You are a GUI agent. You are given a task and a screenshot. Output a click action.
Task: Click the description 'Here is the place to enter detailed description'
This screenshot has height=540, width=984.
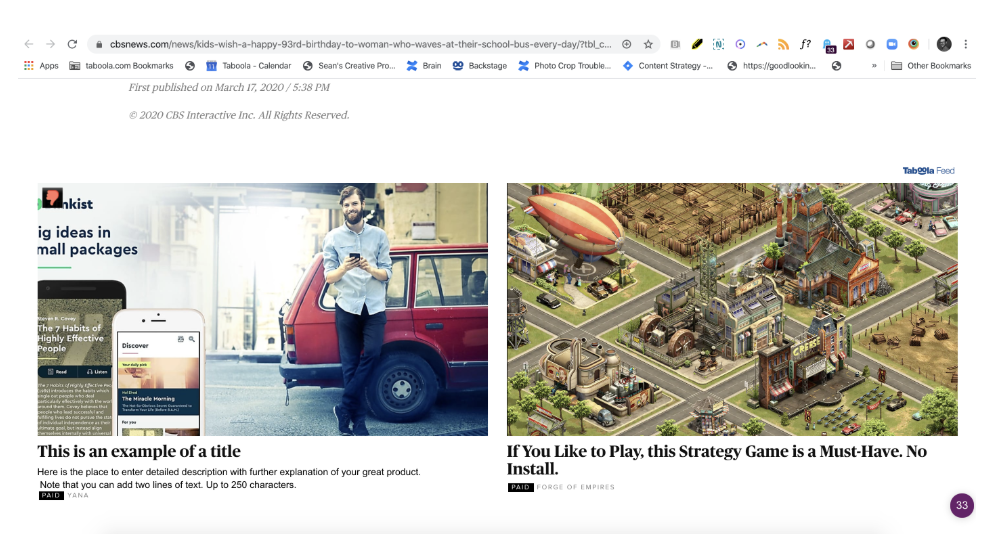[x=228, y=478]
